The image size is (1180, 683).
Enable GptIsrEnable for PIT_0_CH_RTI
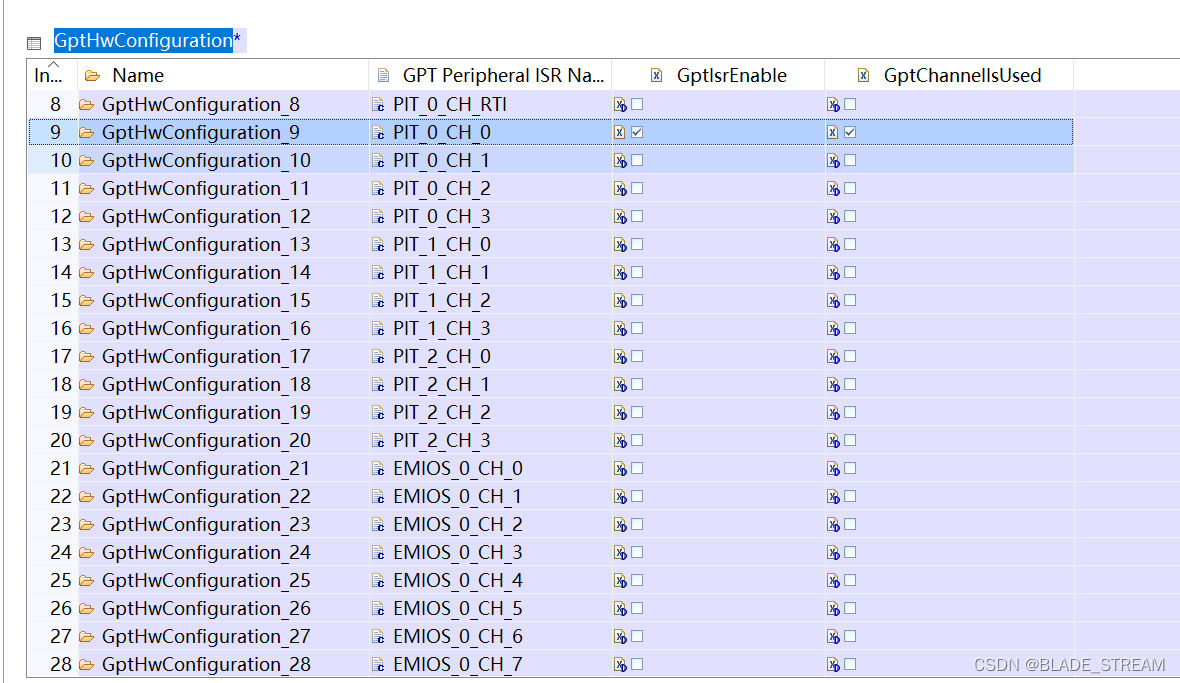pyautogui.click(x=637, y=105)
